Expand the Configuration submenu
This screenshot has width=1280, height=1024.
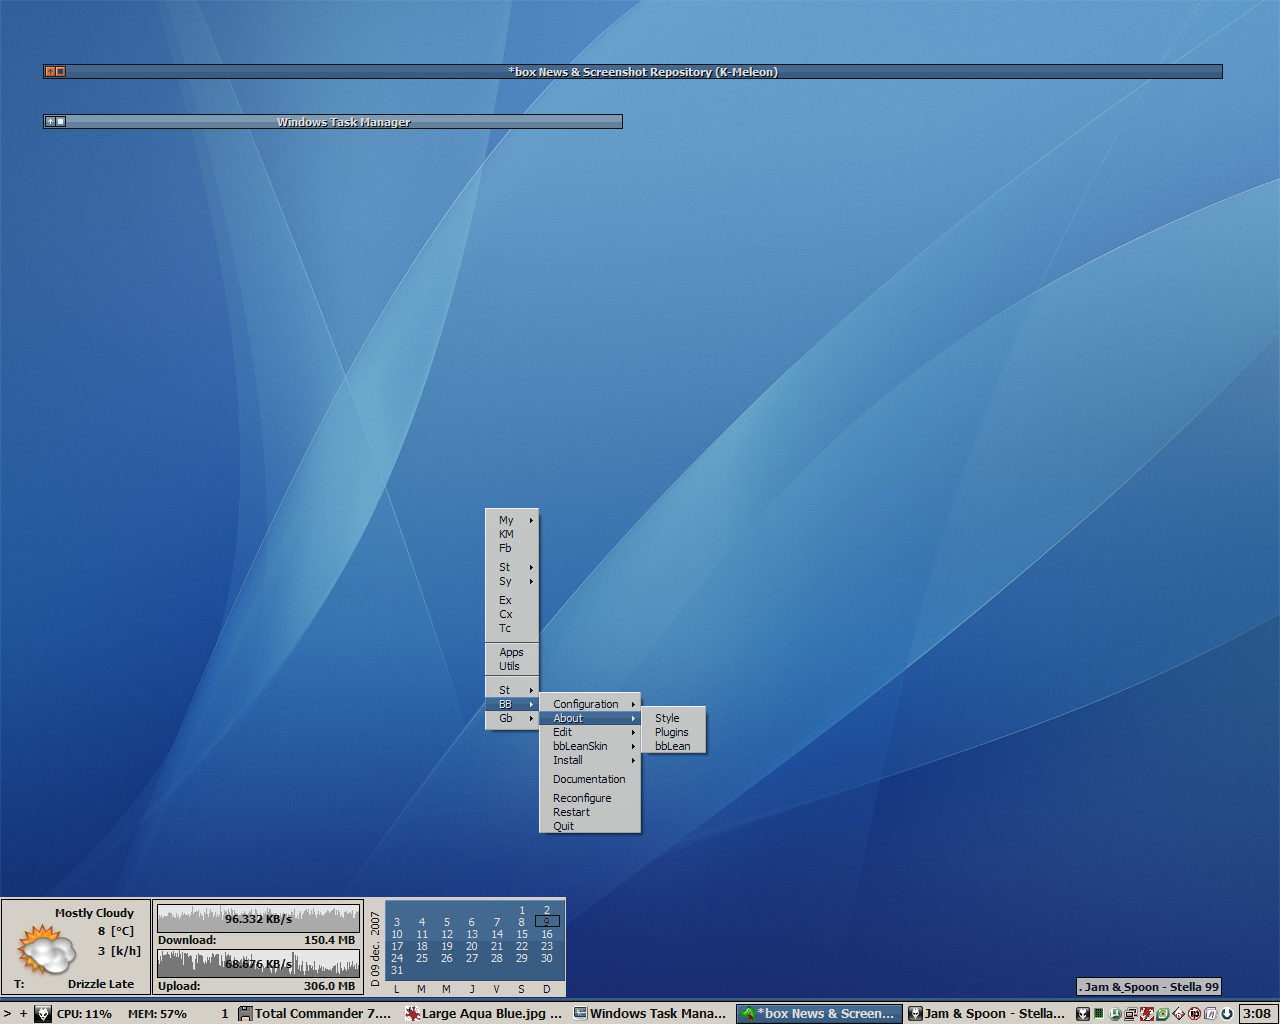(590, 704)
